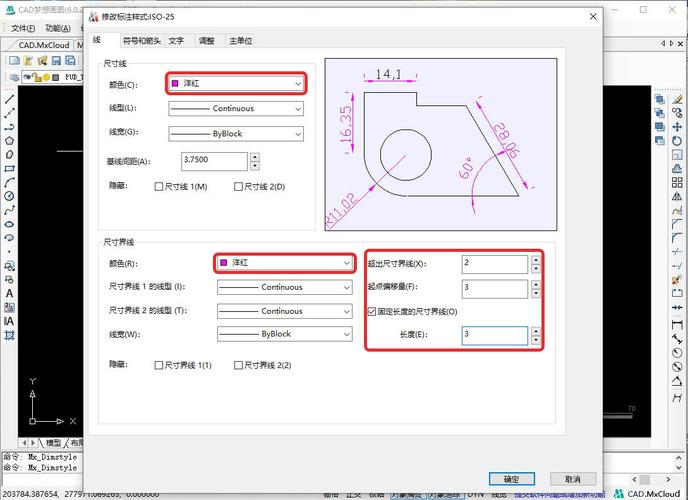Close the 修改标注样式 dialog
Viewport: 688px width, 500px height.
(593, 17)
